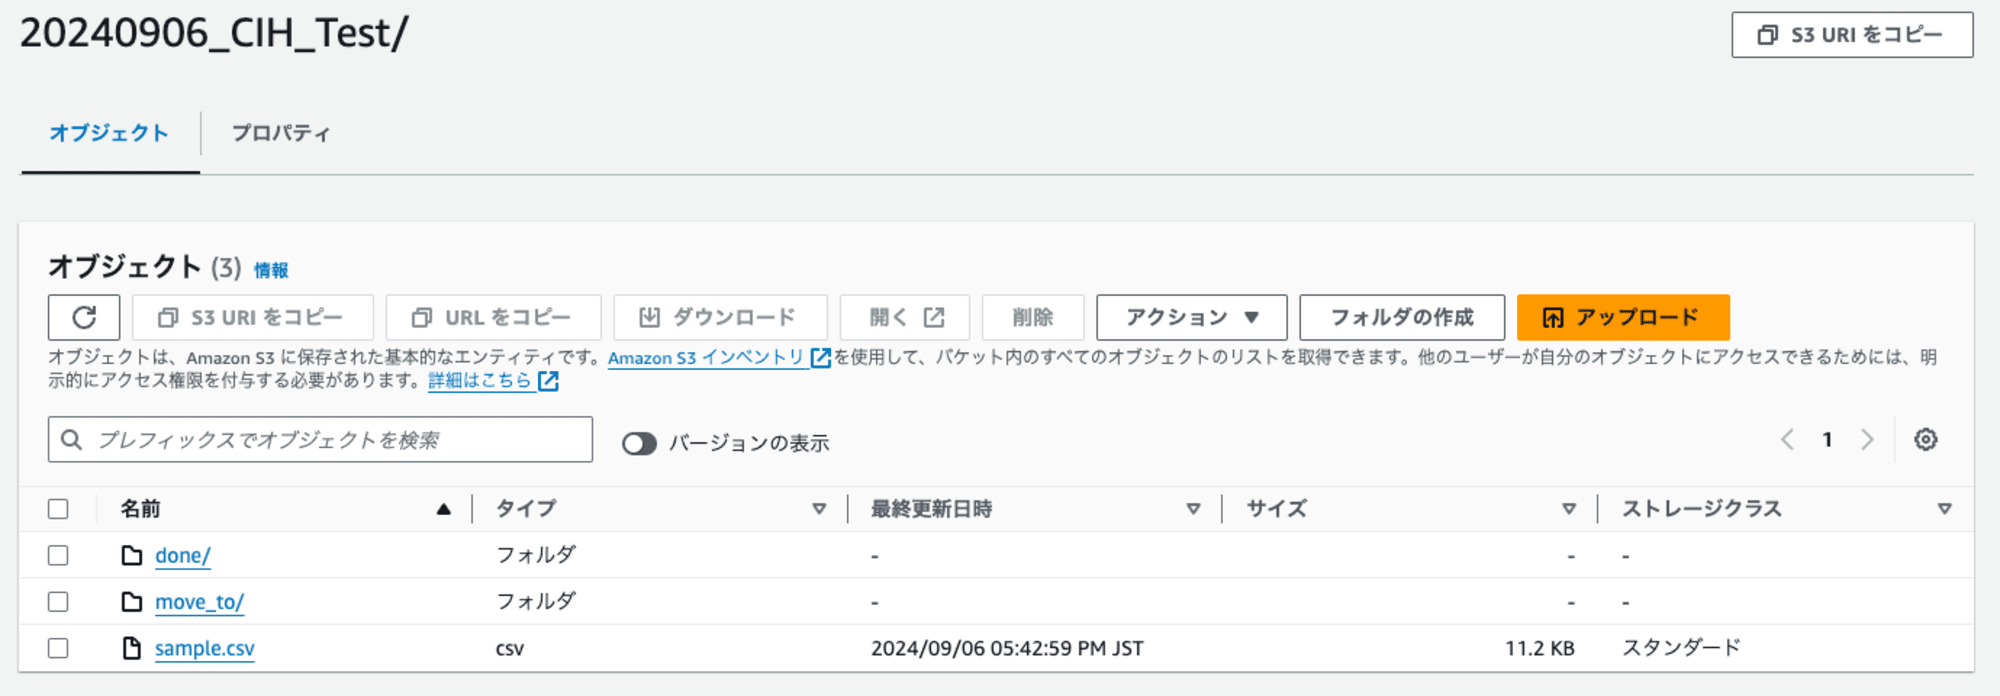2000x696 pixels.
Task: Open the アクション dropdown menu
Action: click(x=1192, y=318)
